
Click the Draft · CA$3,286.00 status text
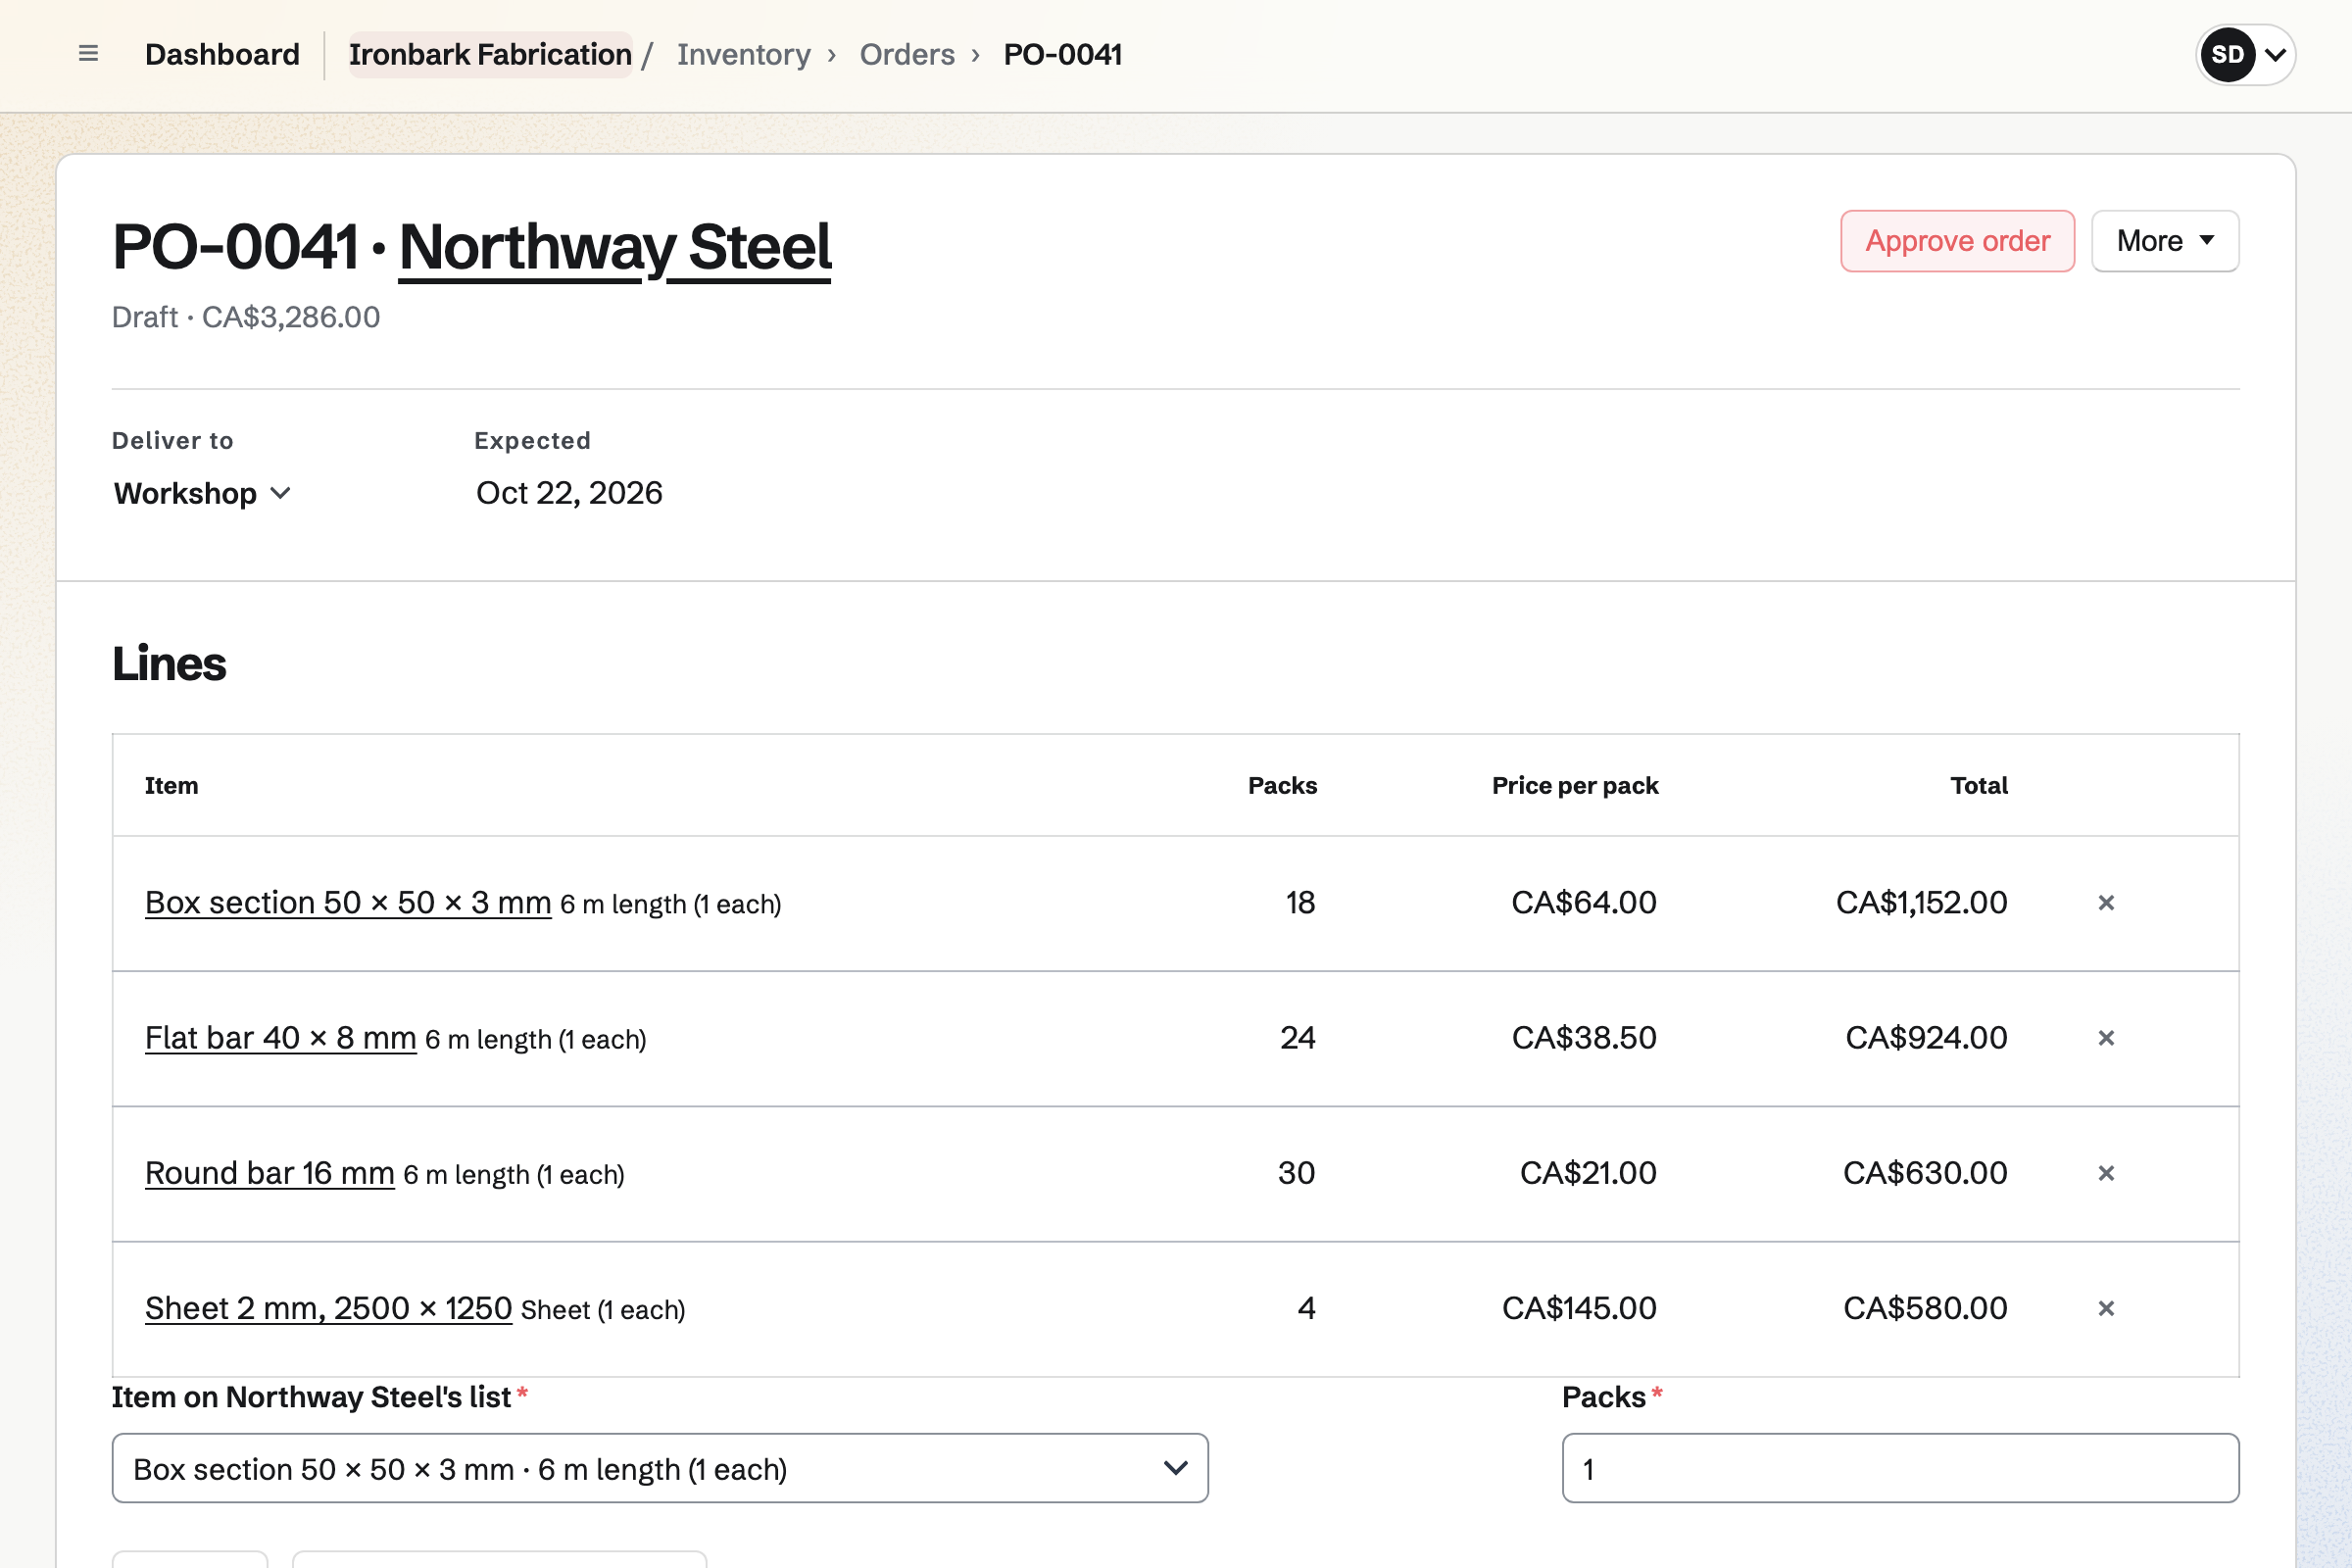(x=246, y=317)
